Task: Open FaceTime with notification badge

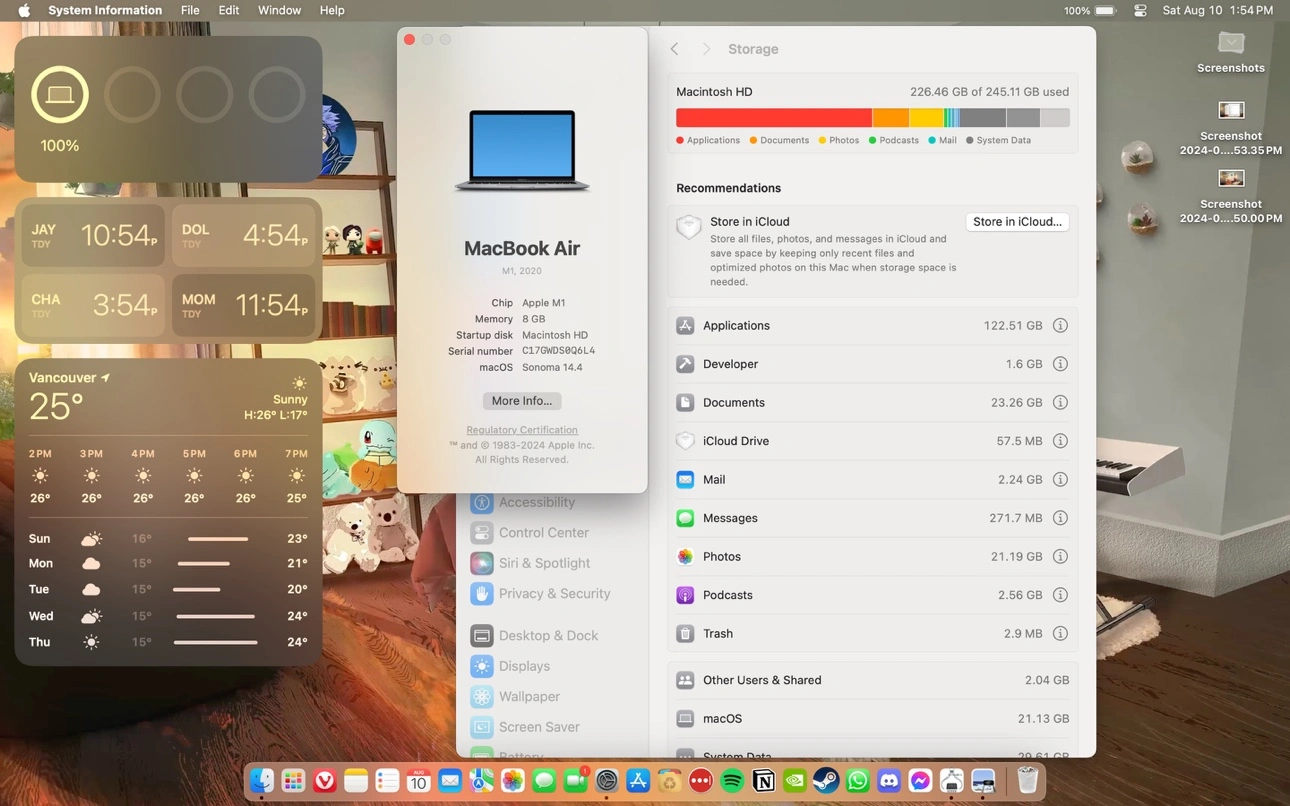Action: (576, 780)
